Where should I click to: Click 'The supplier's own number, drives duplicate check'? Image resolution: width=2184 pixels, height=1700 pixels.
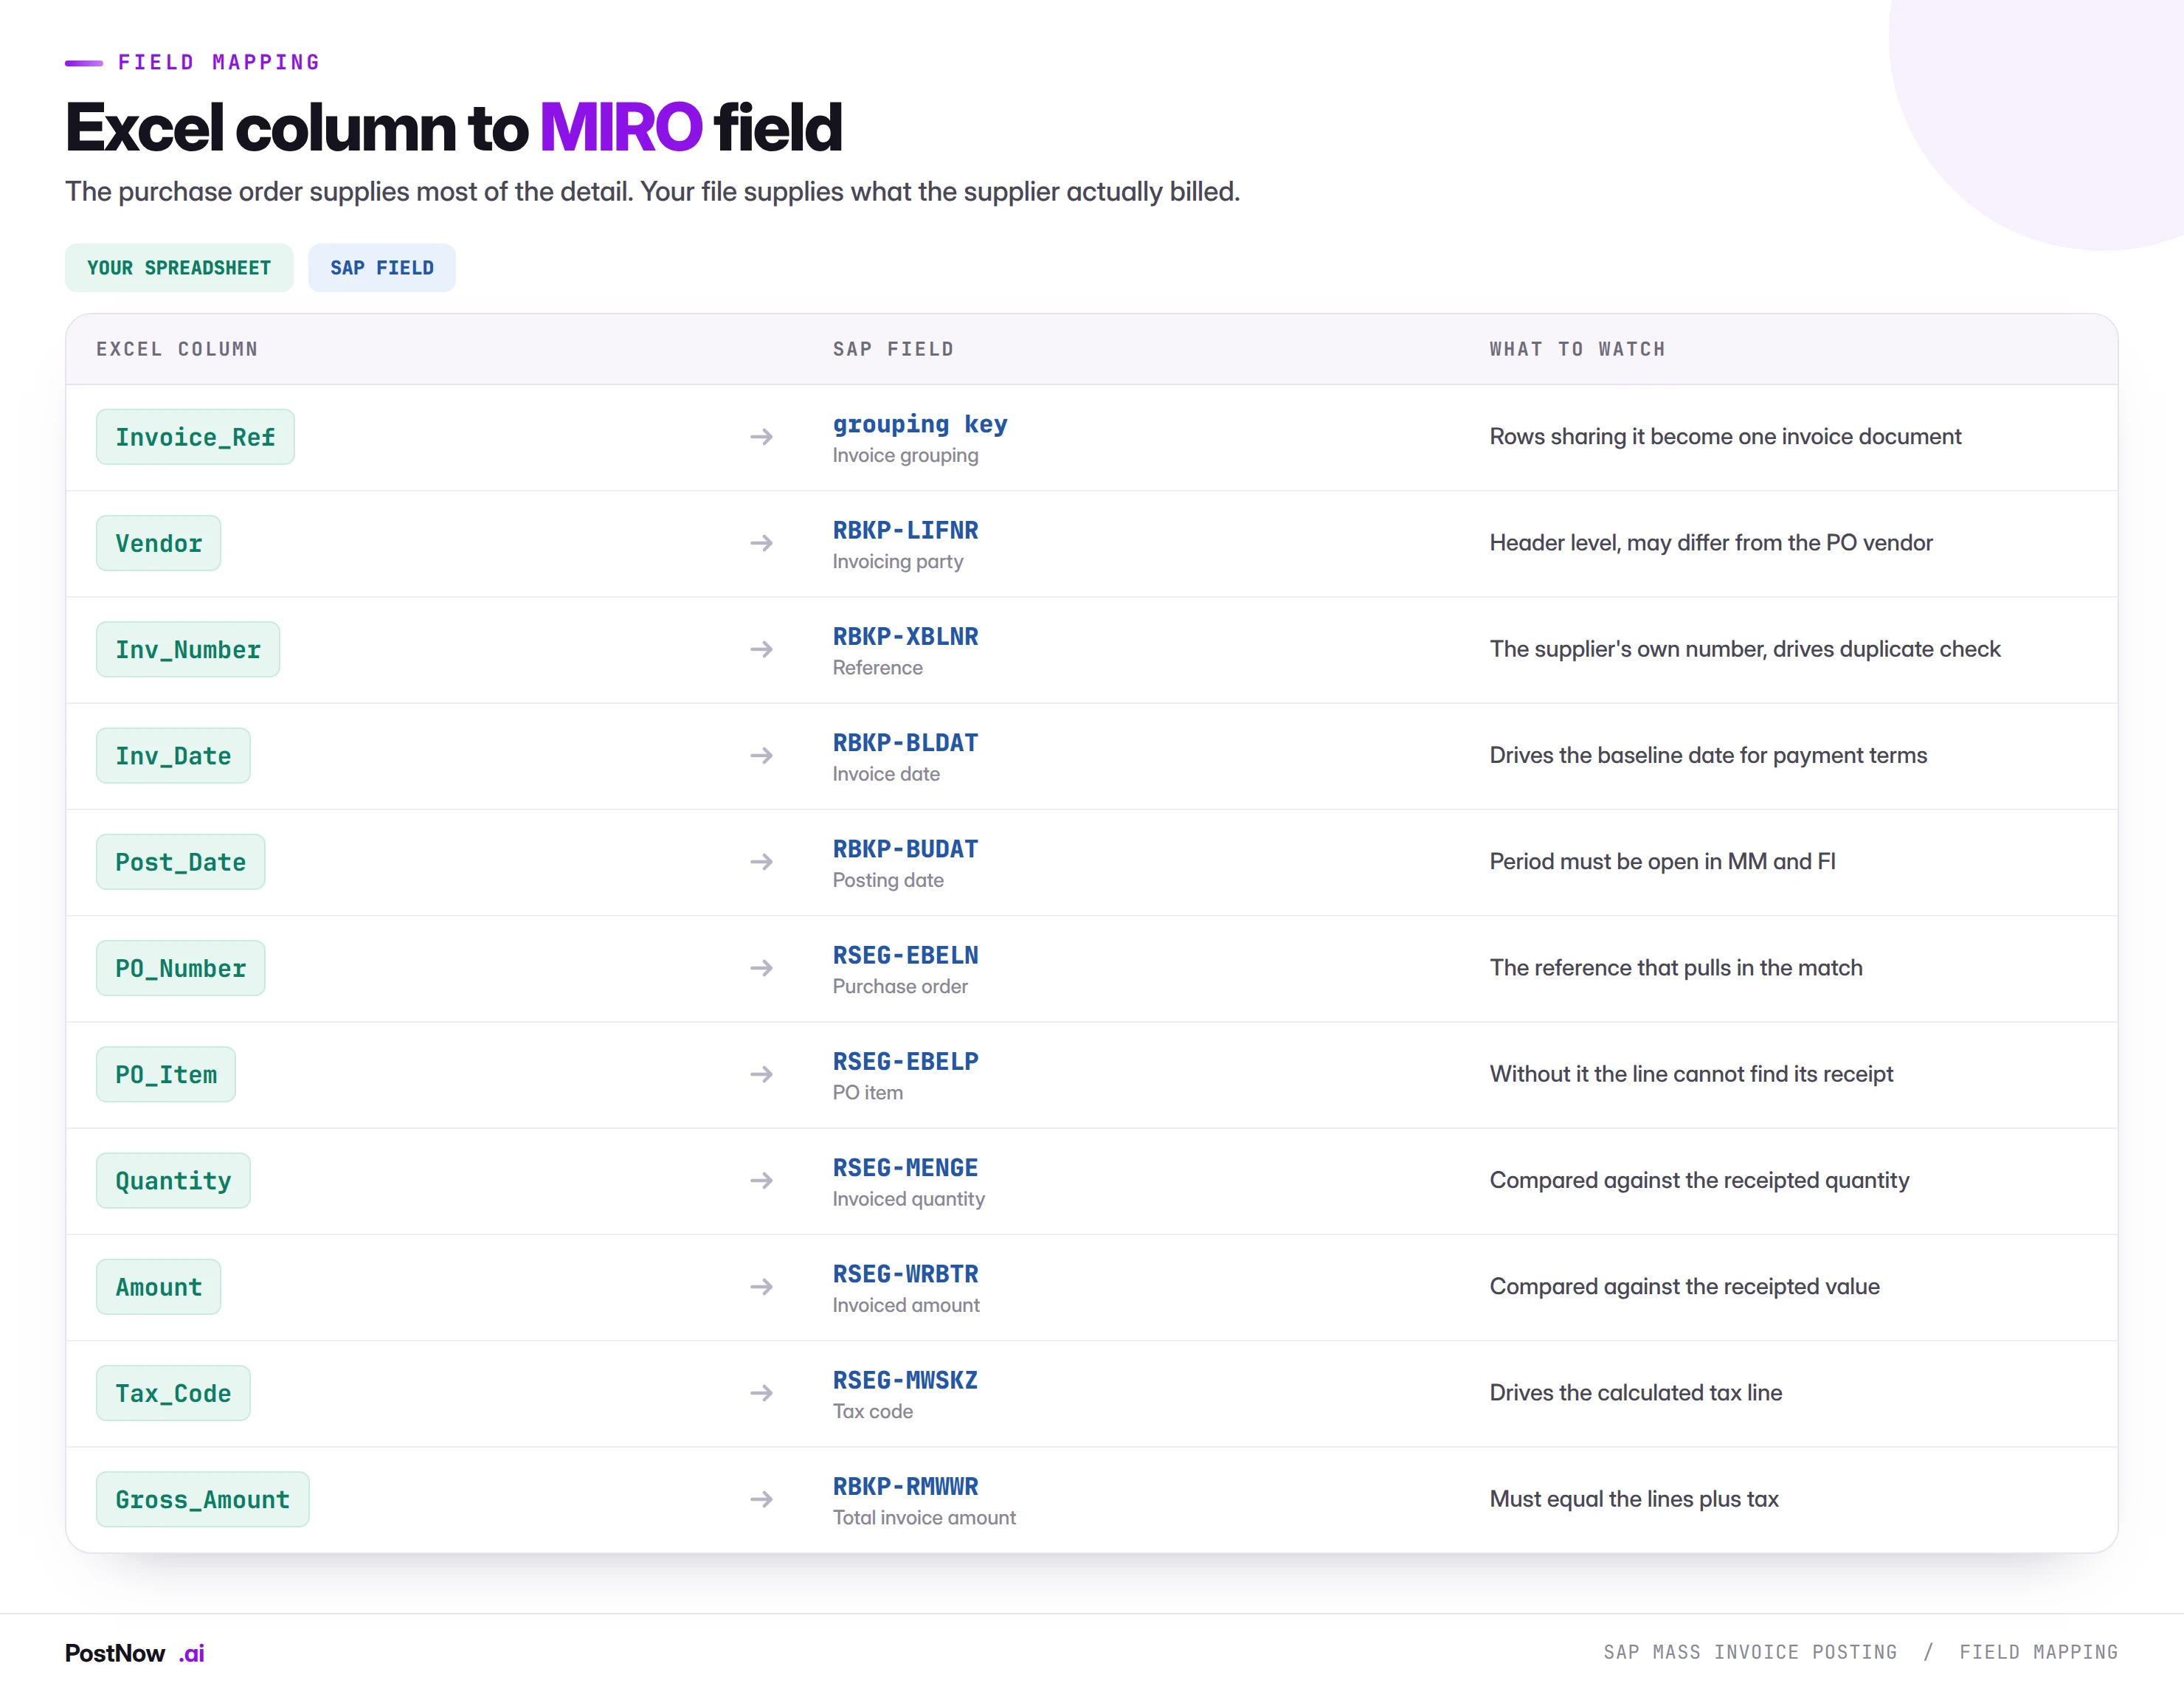(1745, 650)
